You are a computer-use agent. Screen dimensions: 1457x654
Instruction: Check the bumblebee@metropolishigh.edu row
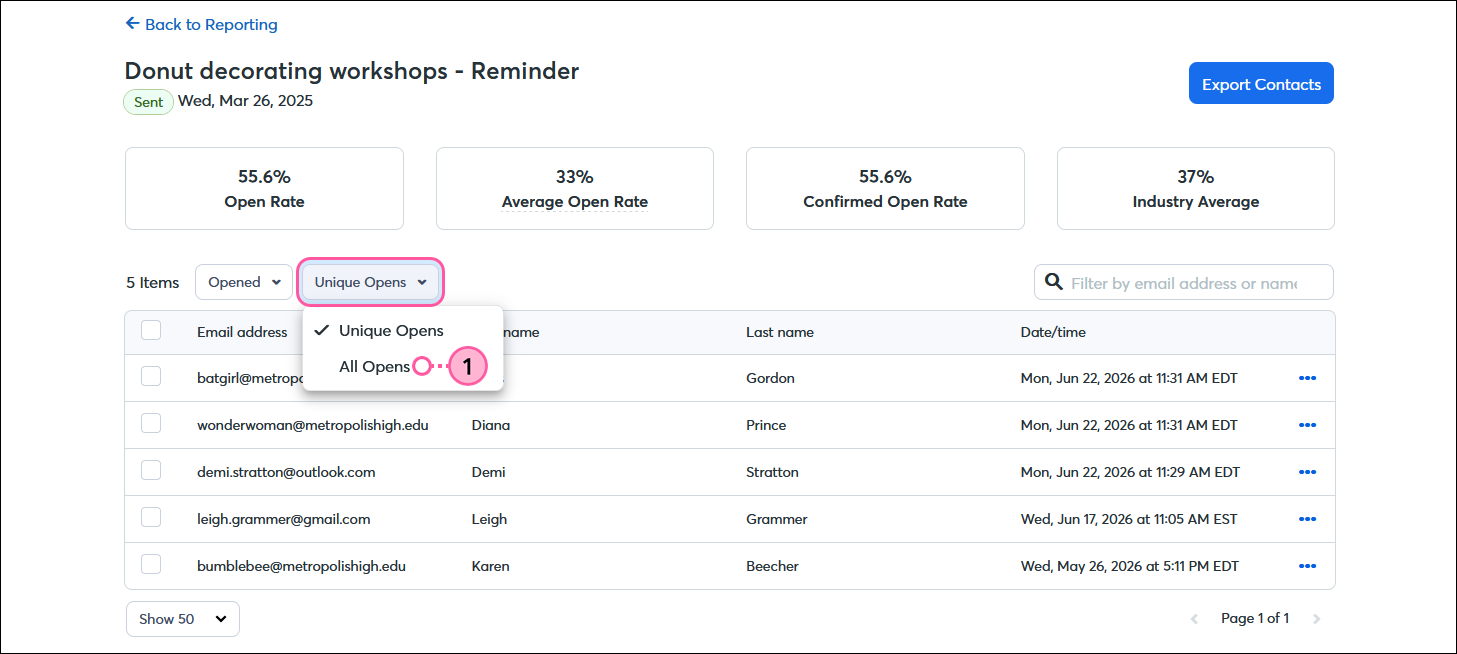coord(151,564)
